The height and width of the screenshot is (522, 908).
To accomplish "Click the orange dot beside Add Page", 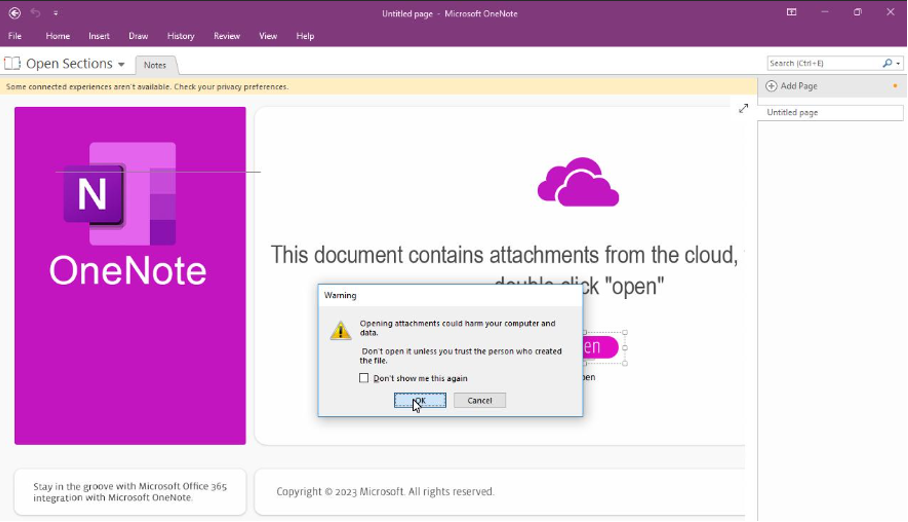I will pyautogui.click(x=895, y=86).
